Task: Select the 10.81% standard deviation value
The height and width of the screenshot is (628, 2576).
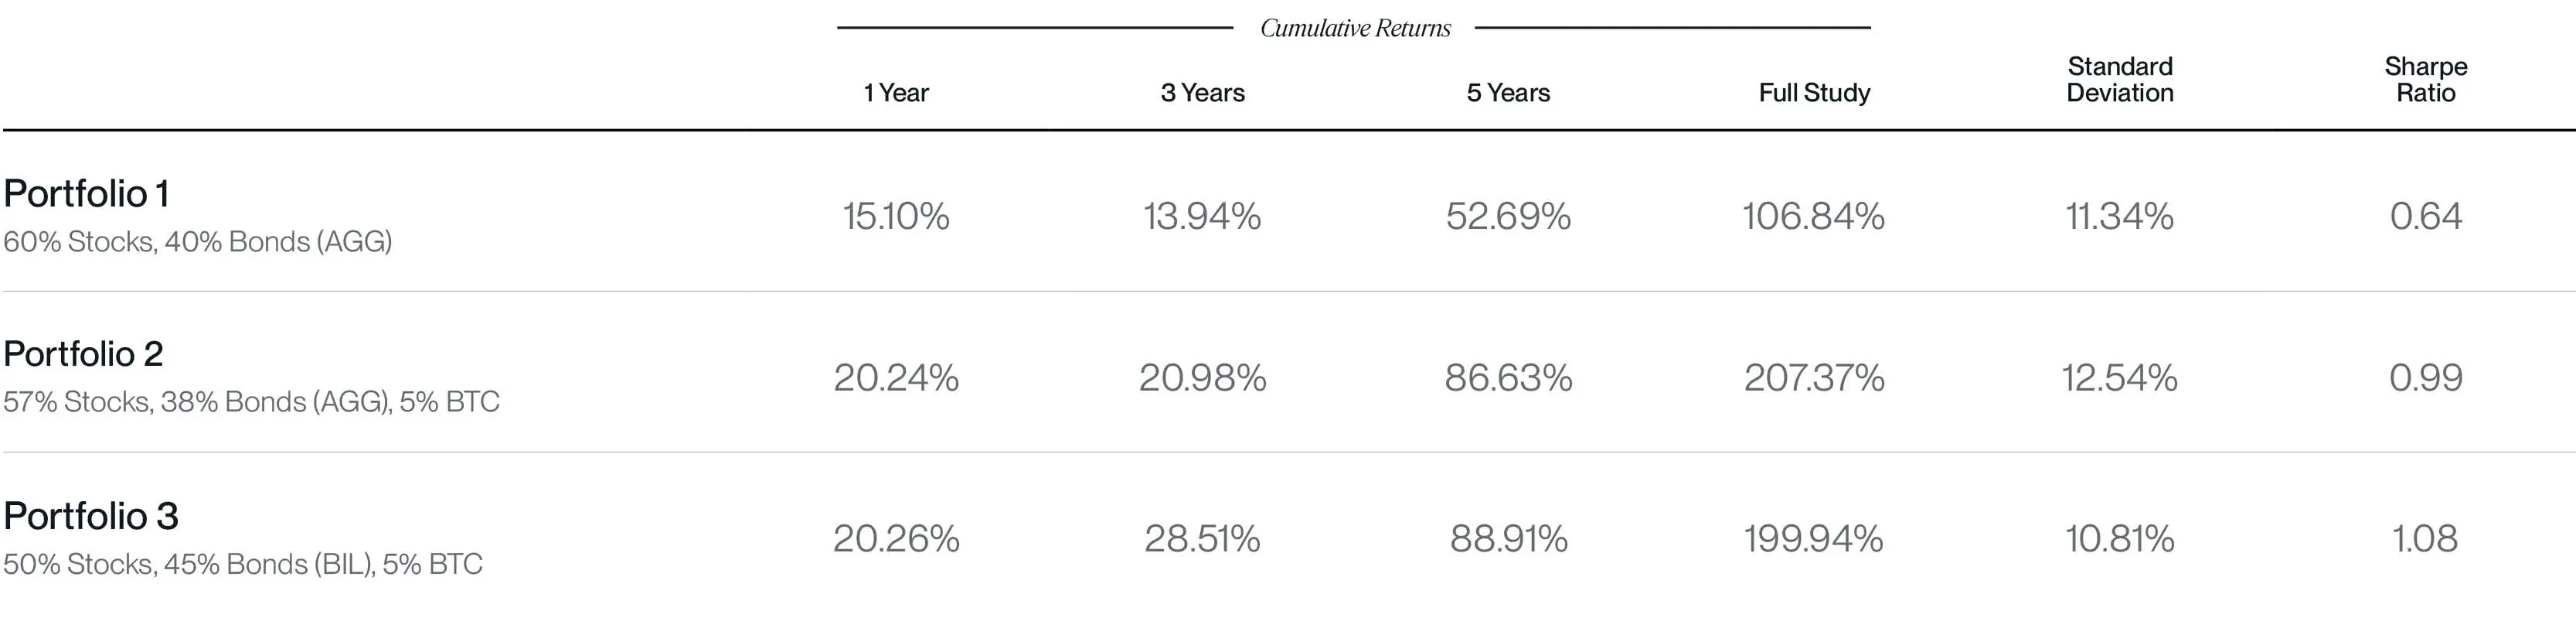Action: [x=2120, y=539]
